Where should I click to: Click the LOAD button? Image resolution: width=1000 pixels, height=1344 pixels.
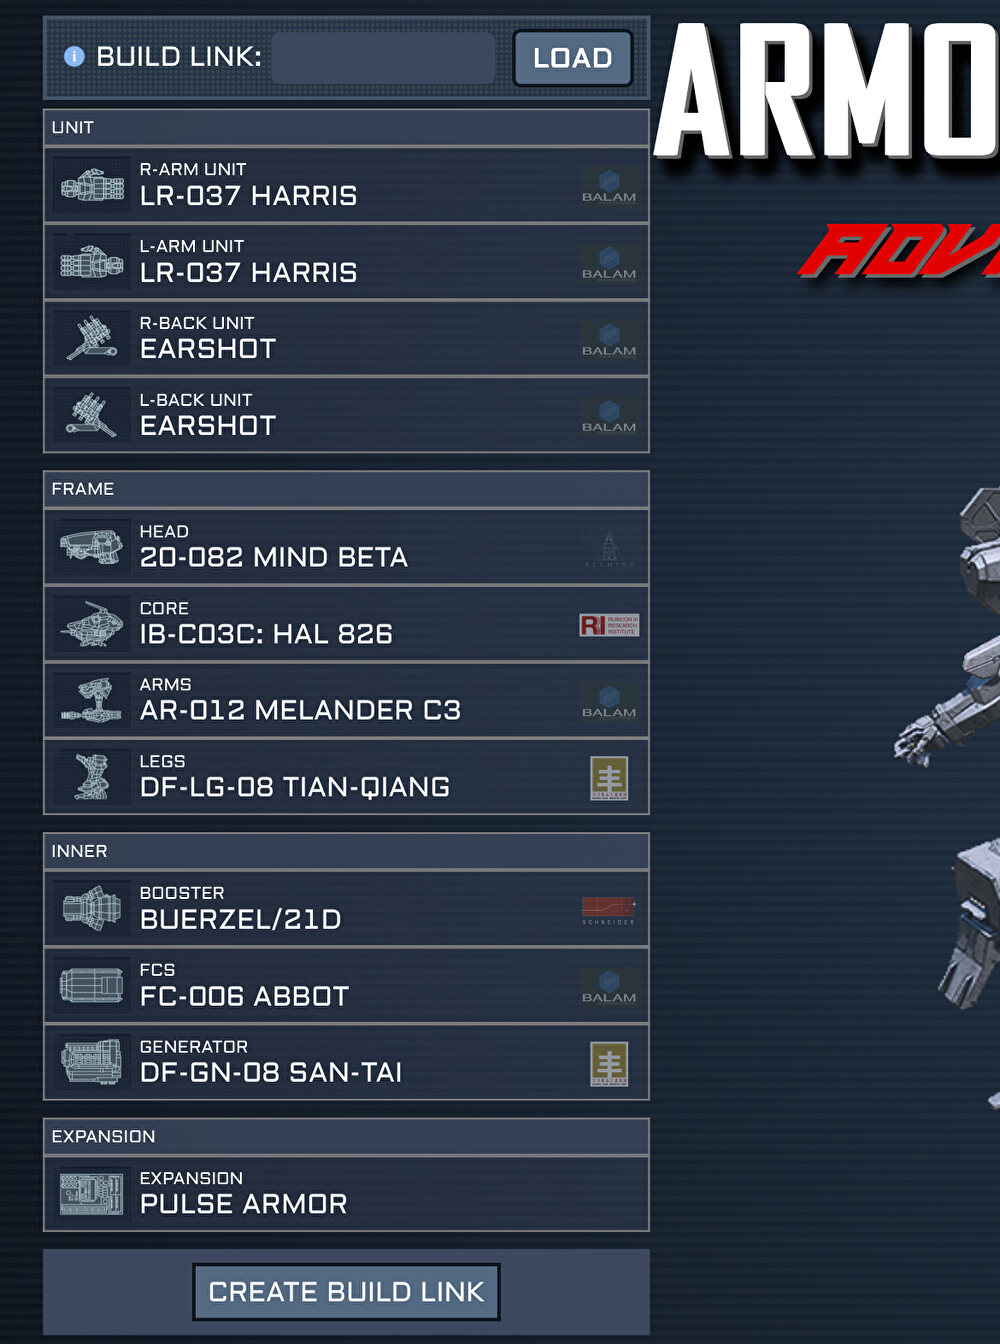pos(573,58)
